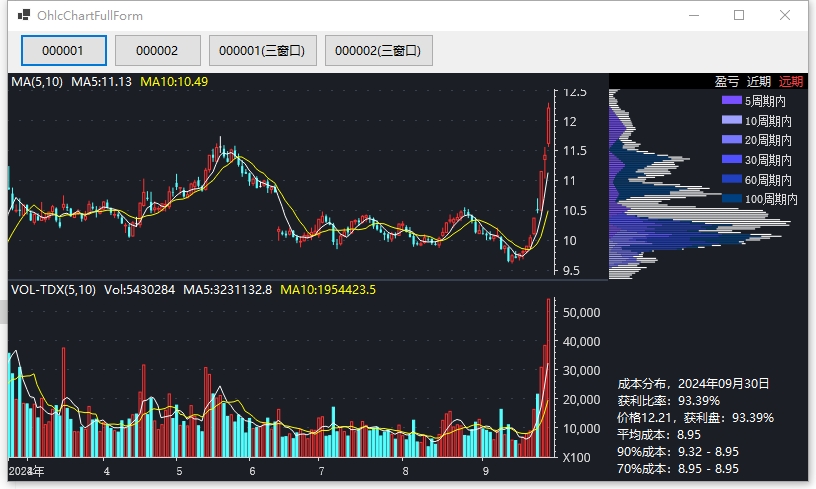816x489 pixels.
Task: Click the MA10:1954423.5 volume label
Action: [328, 290]
